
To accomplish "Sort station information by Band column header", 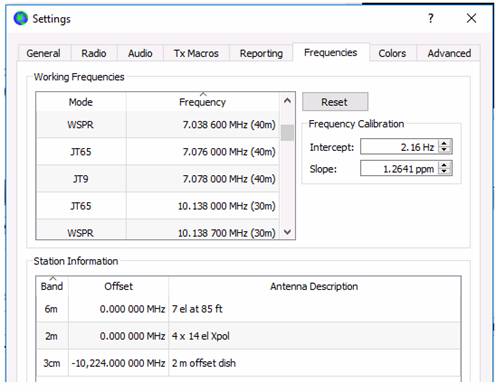I will [x=52, y=286].
